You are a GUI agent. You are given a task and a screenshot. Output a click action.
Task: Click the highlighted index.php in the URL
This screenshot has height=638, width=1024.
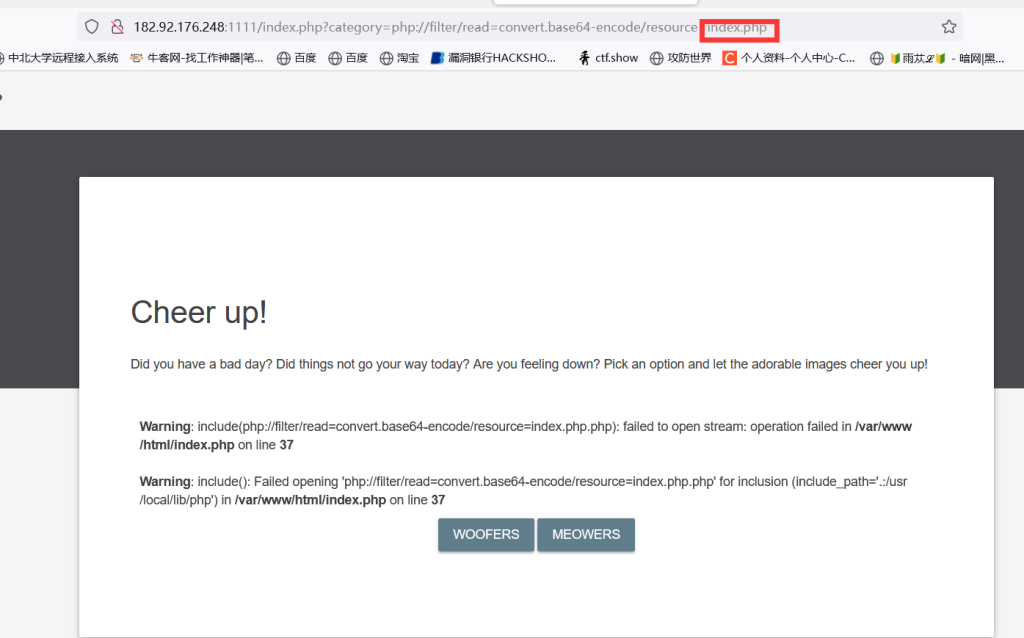tap(738, 27)
